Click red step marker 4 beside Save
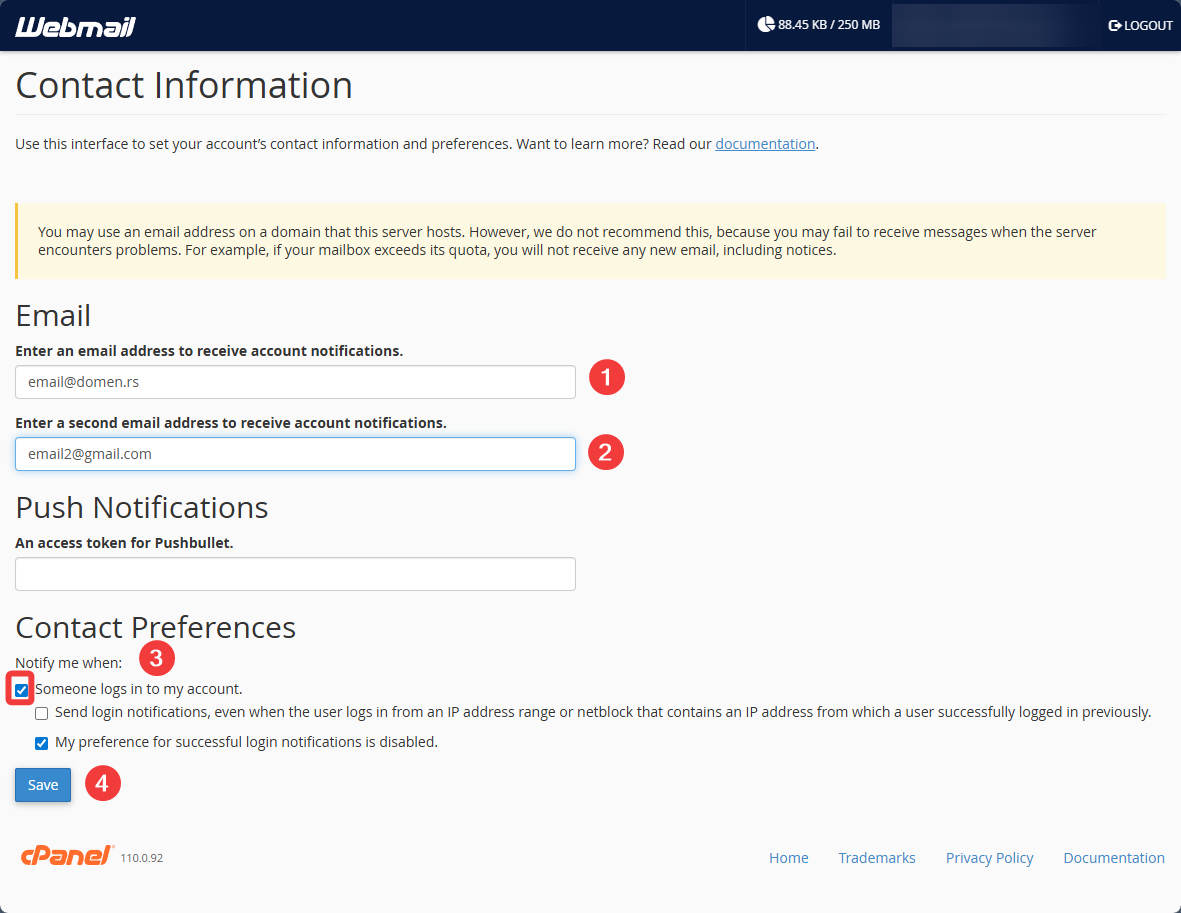The image size is (1181, 913). click(x=102, y=784)
